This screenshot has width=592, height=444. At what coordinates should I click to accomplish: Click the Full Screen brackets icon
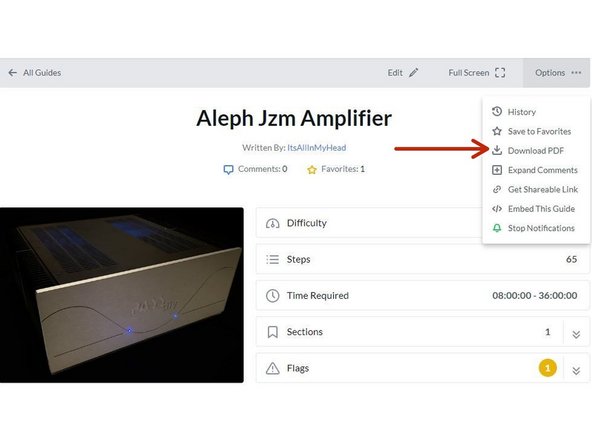point(500,72)
